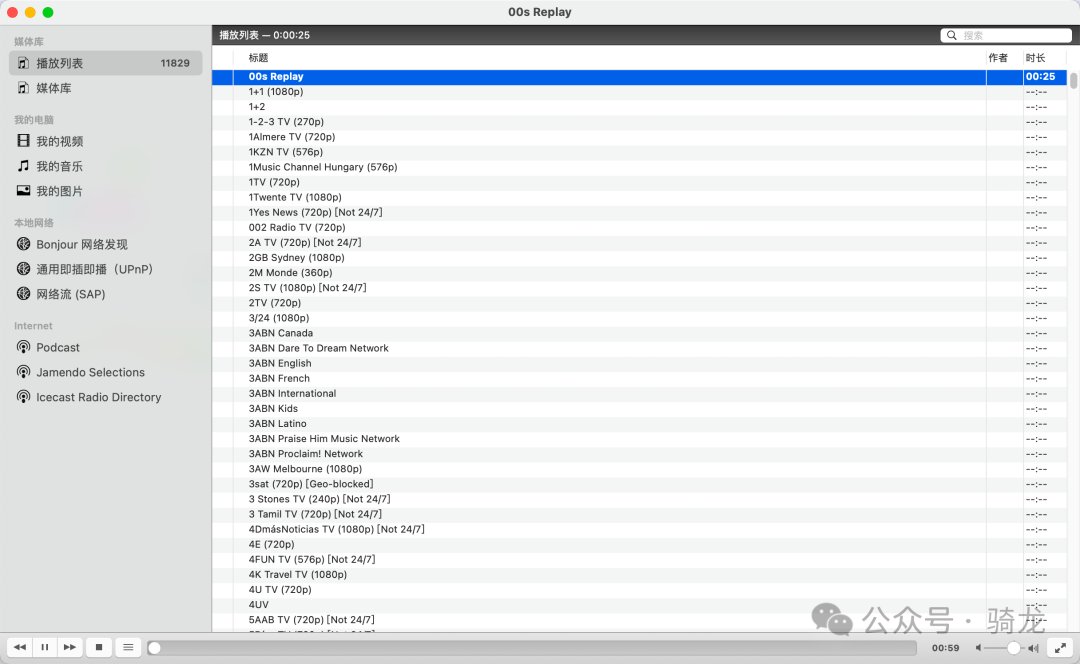The height and width of the screenshot is (664, 1080).
Task: Click the playback progress bar
Action: click(532, 648)
